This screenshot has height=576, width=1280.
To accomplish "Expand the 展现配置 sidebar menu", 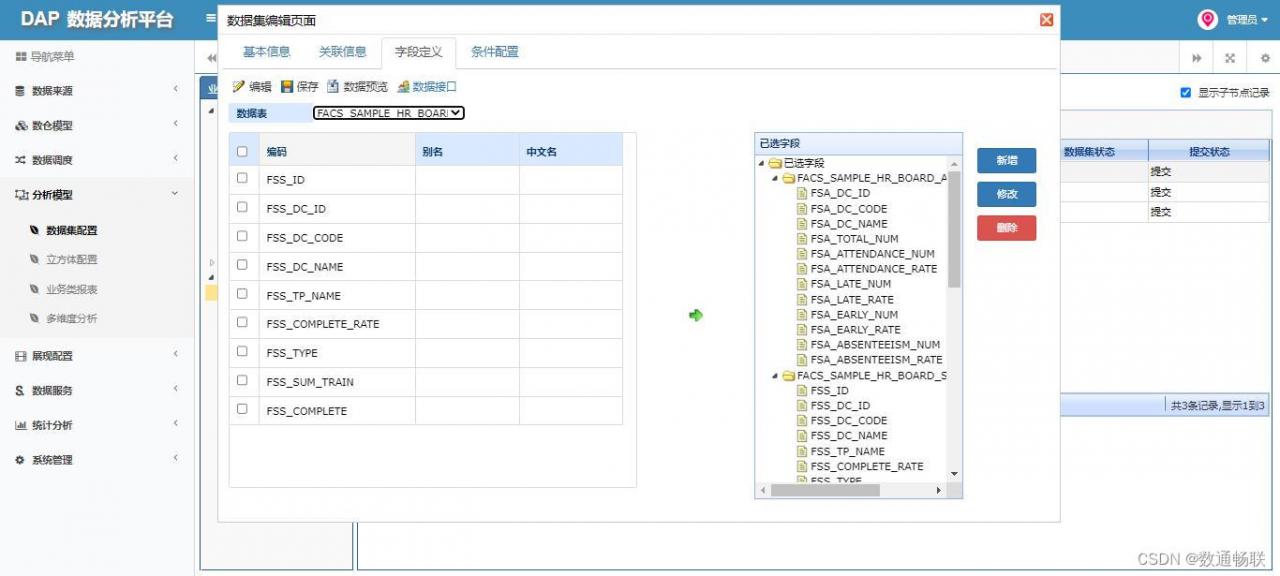I will click(175, 355).
